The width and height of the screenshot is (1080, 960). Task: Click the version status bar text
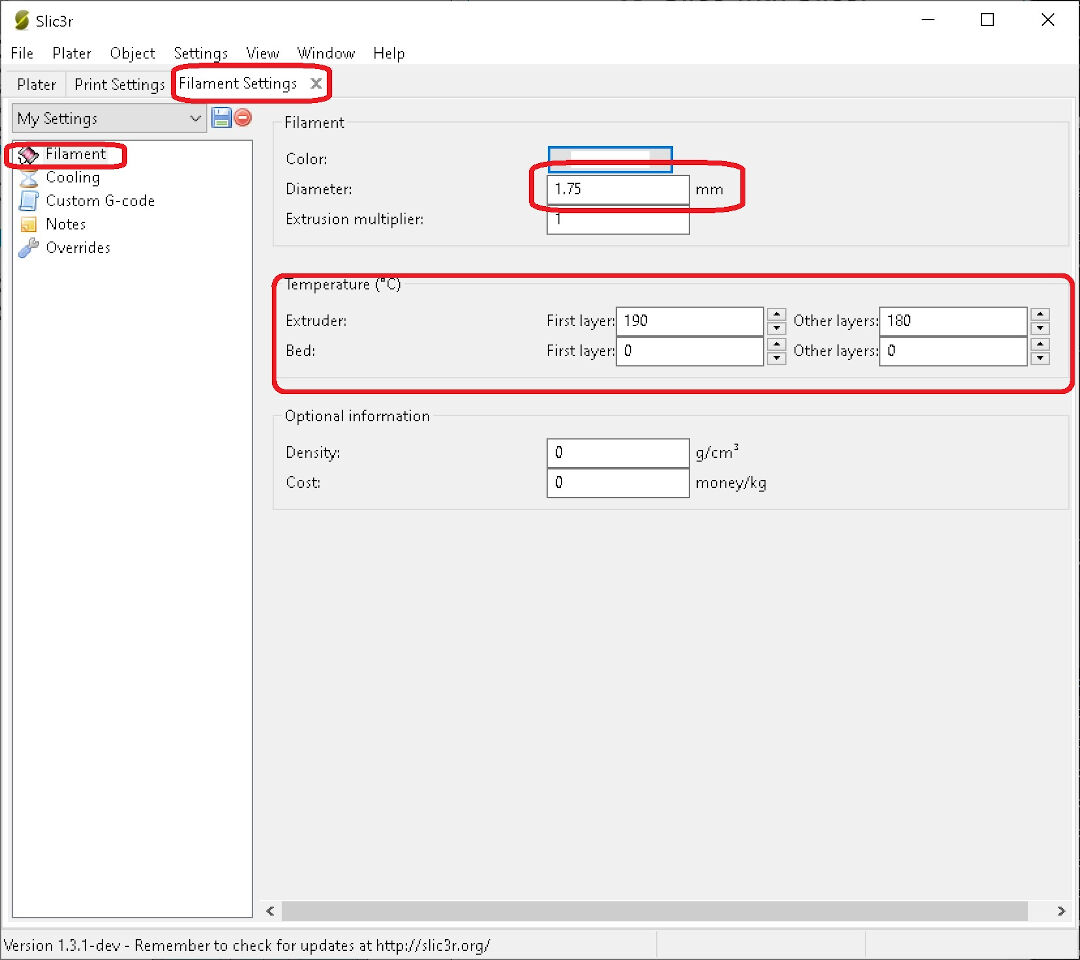pos(247,946)
